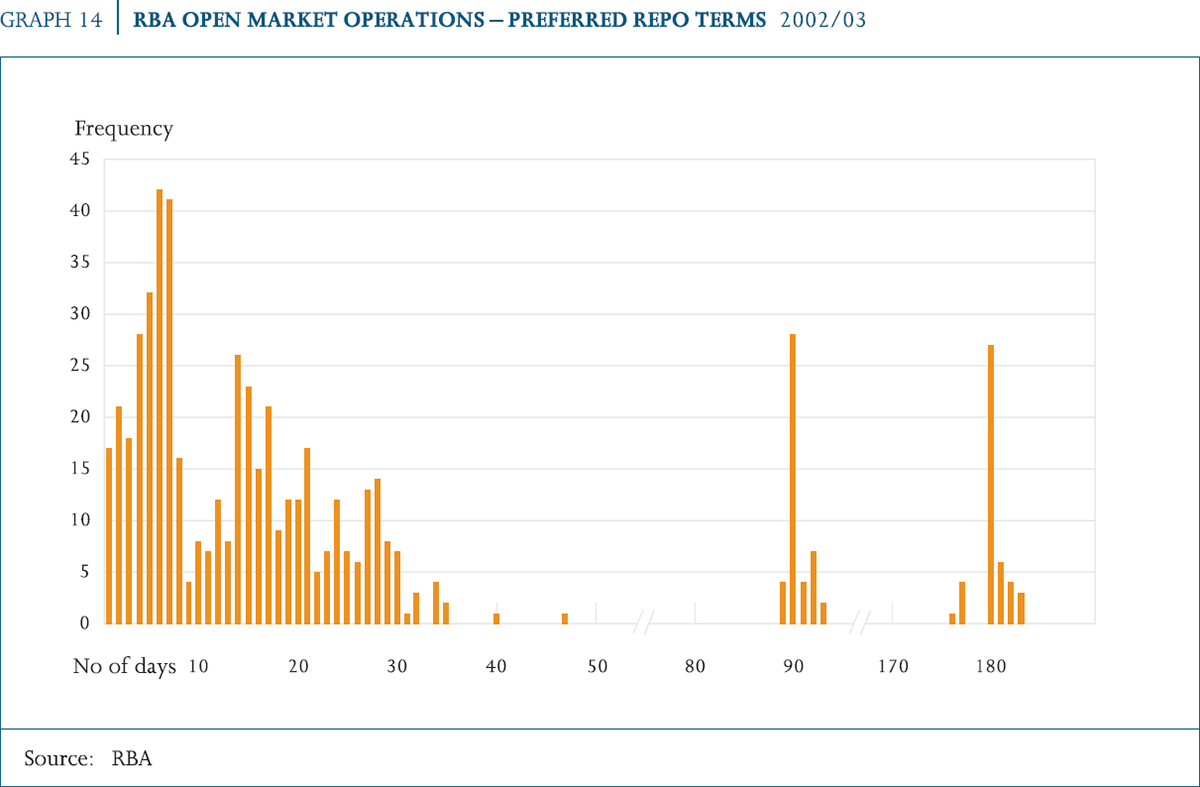
Task: Click the "Source: RBA" footer text
Action: [88, 758]
